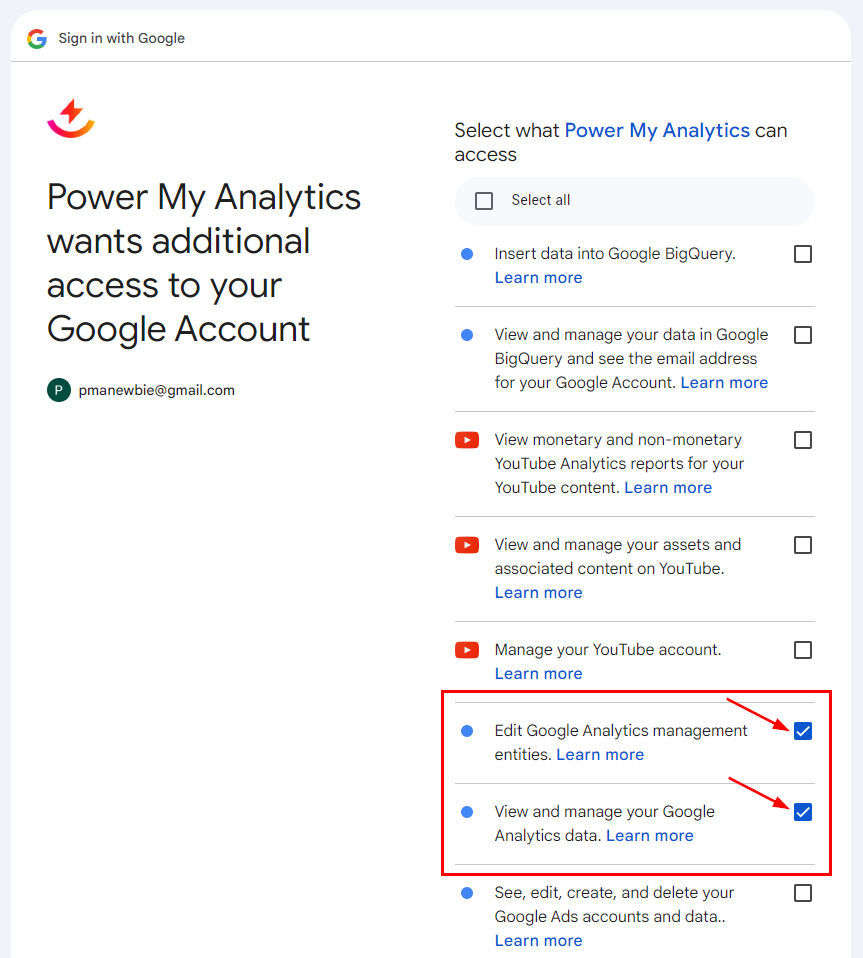Click blue dot beside Google Ads permission
Image resolution: width=863 pixels, height=958 pixels.
[x=467, y=893]
